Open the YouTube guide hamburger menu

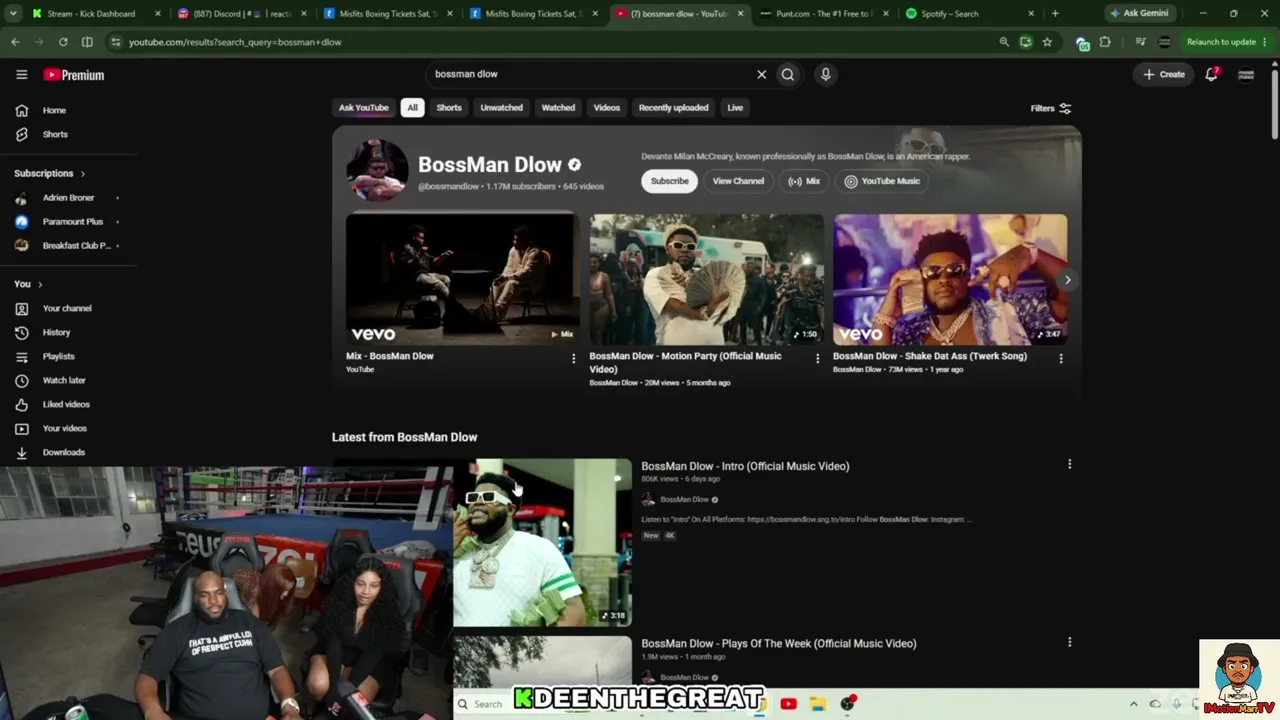coord(21,74)
